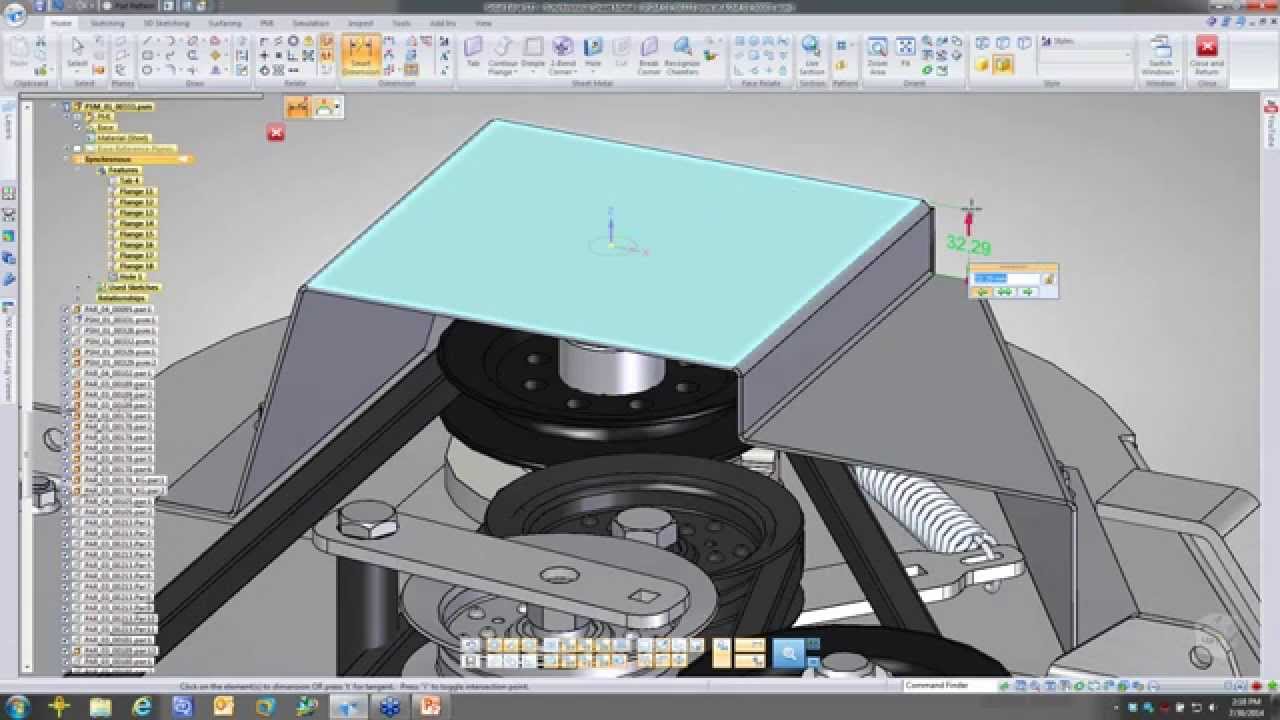
Task: Open the PMI ribbon tab
Action: (x=267, y=22)
